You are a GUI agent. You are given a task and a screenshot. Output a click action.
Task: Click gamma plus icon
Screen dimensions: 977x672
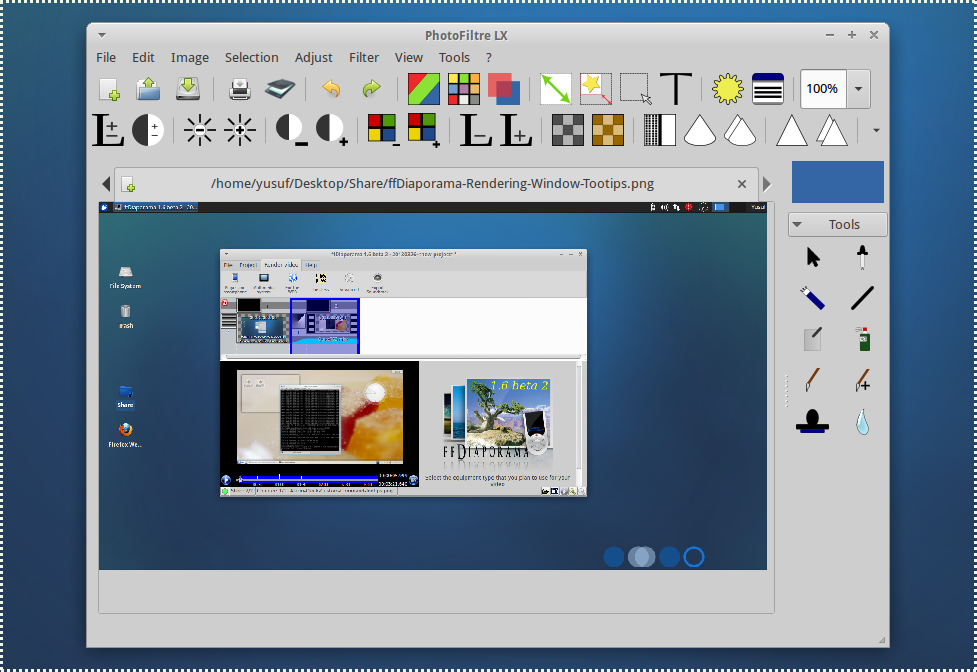pyautogui.click(x=515, y=130)
